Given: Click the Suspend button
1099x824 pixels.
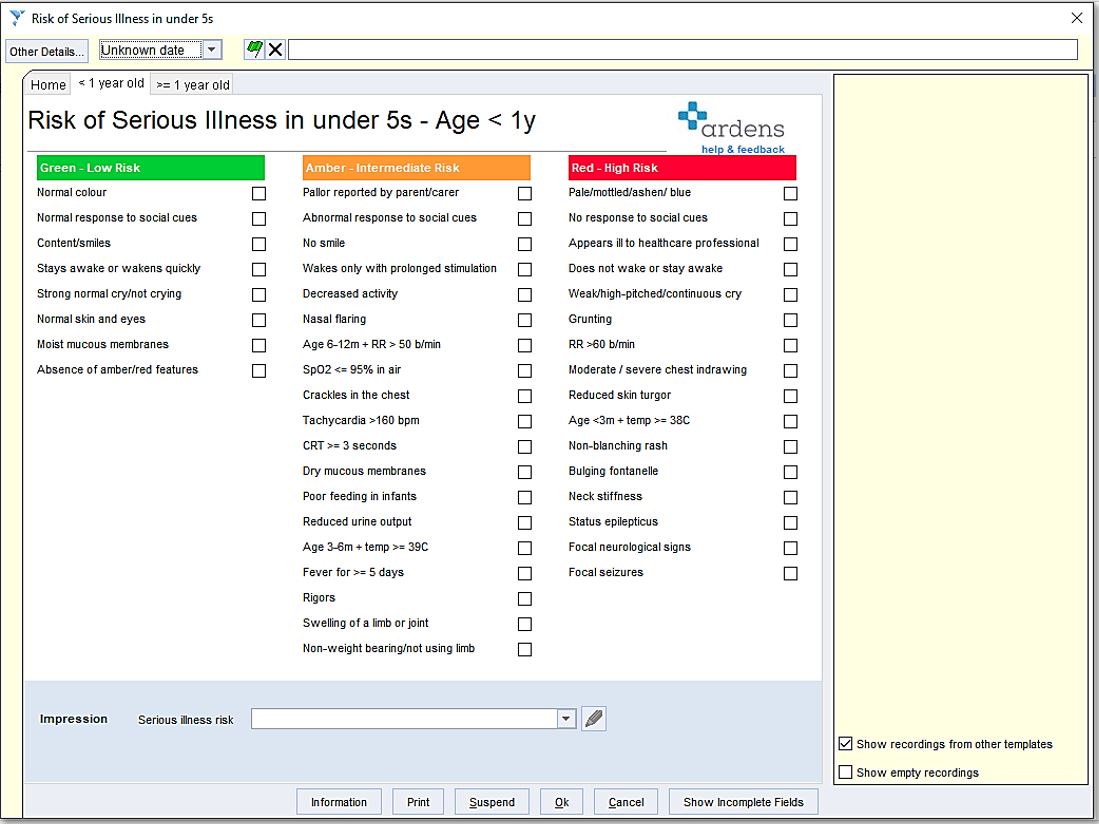Looking at the screenshot, I should tap(492, 802).
